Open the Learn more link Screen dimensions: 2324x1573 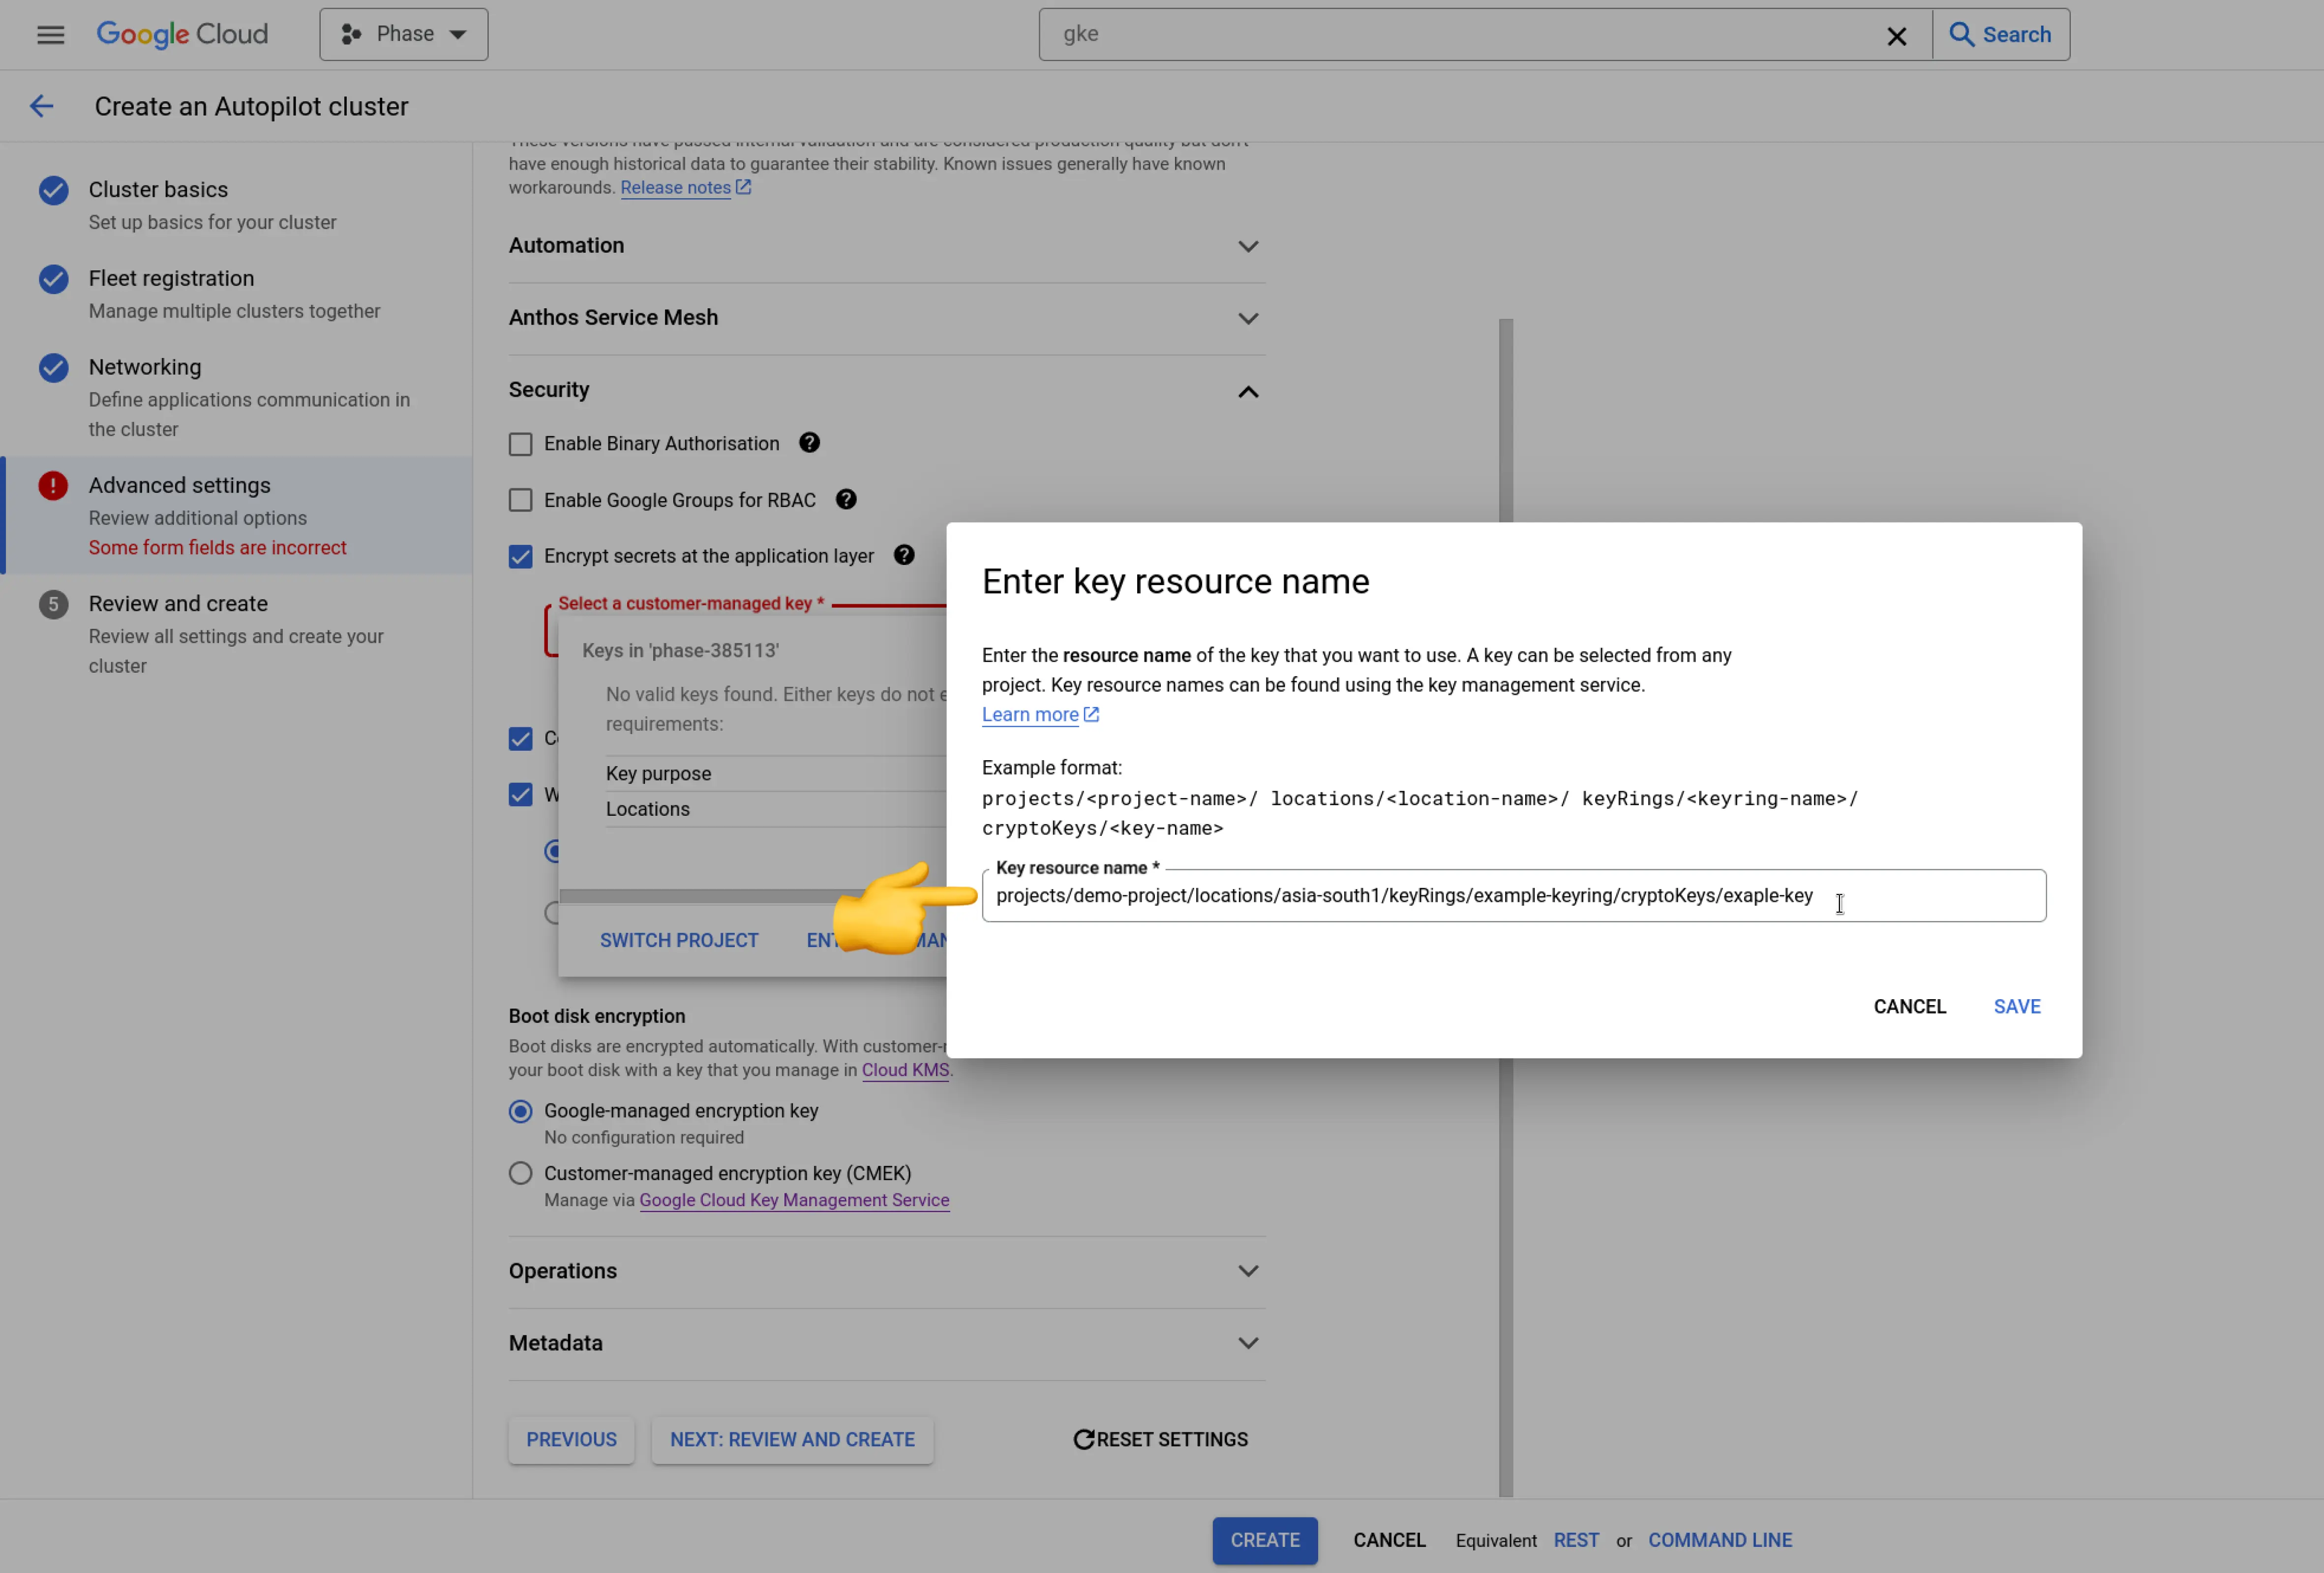coord(1030,715)
